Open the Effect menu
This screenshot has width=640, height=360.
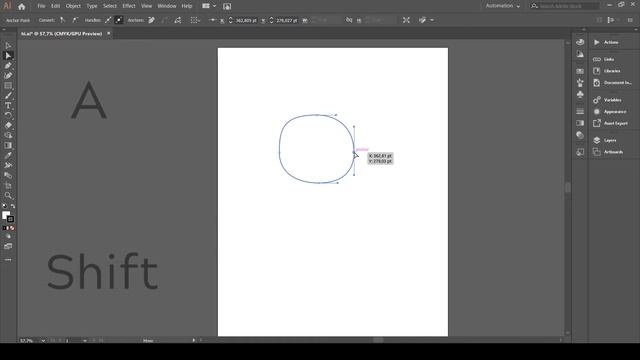pos(129,6)
